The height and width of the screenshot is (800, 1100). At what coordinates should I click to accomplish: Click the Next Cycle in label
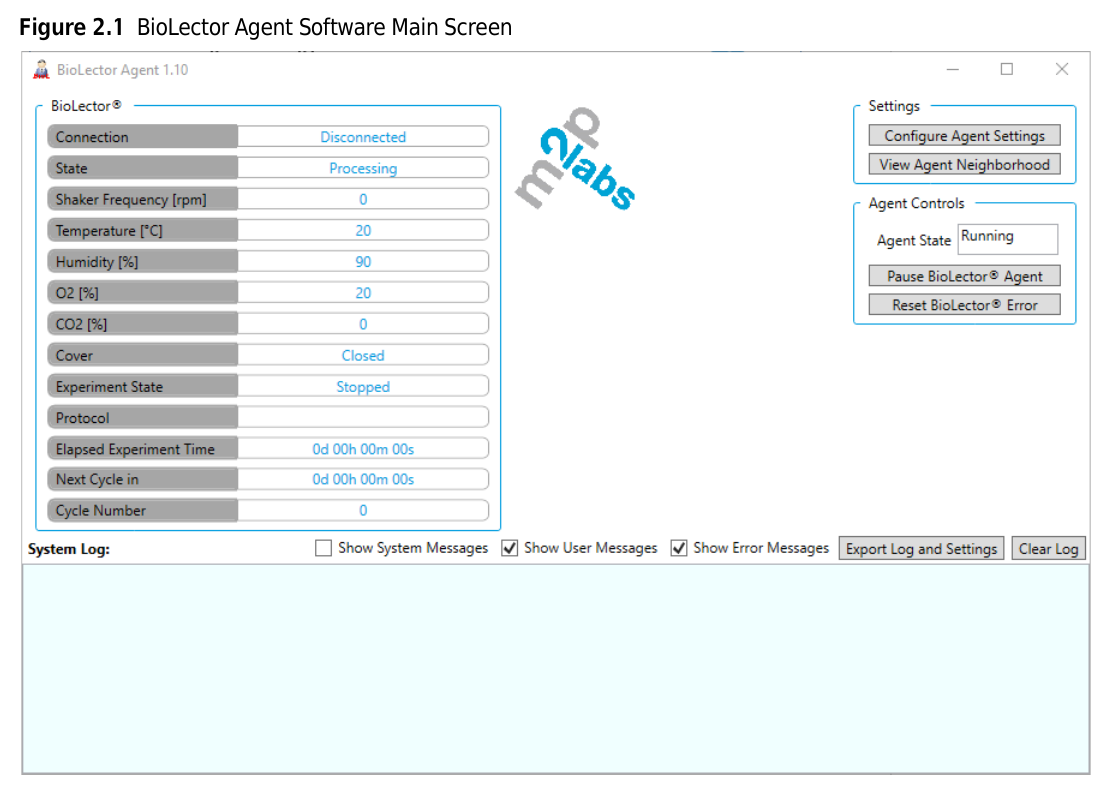(142, 479)
